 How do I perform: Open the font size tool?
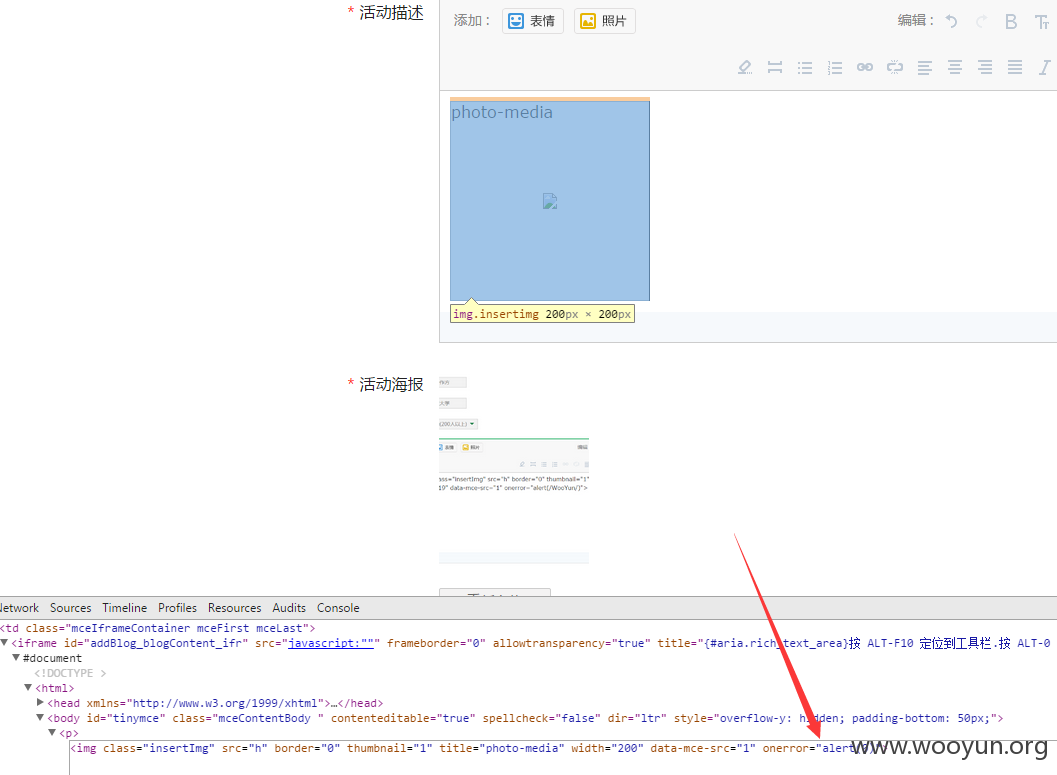[x=1041, y=22]
